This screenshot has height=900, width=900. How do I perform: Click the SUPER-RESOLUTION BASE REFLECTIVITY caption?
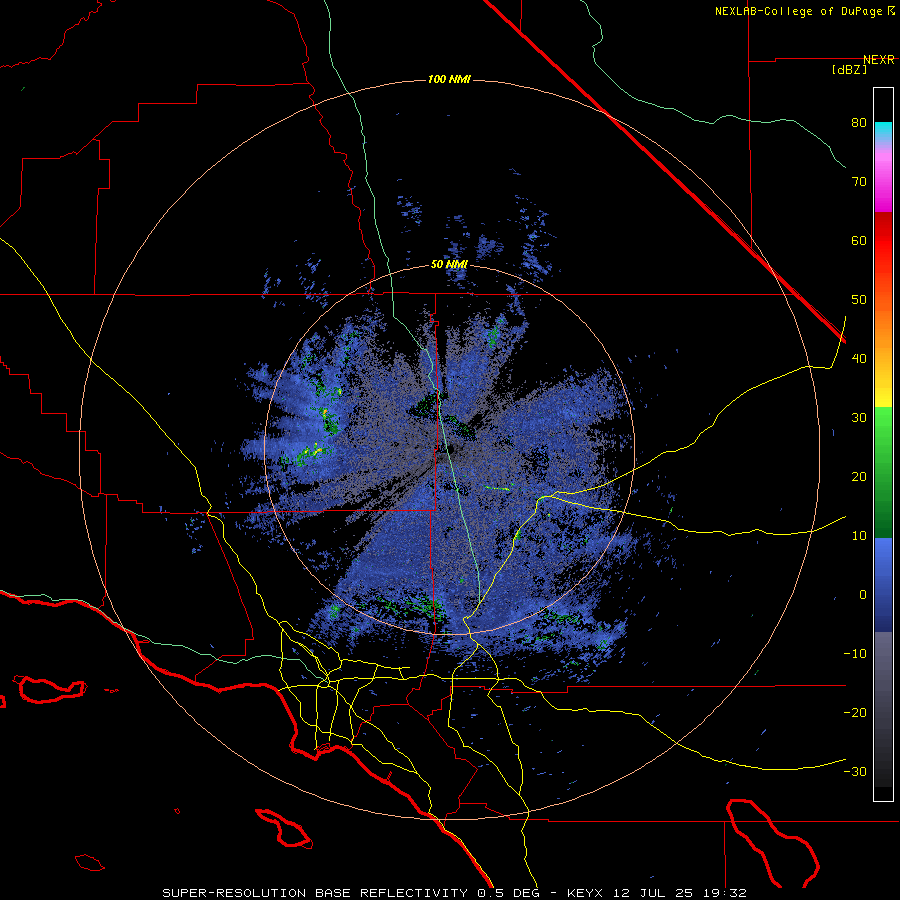(315, 893)
